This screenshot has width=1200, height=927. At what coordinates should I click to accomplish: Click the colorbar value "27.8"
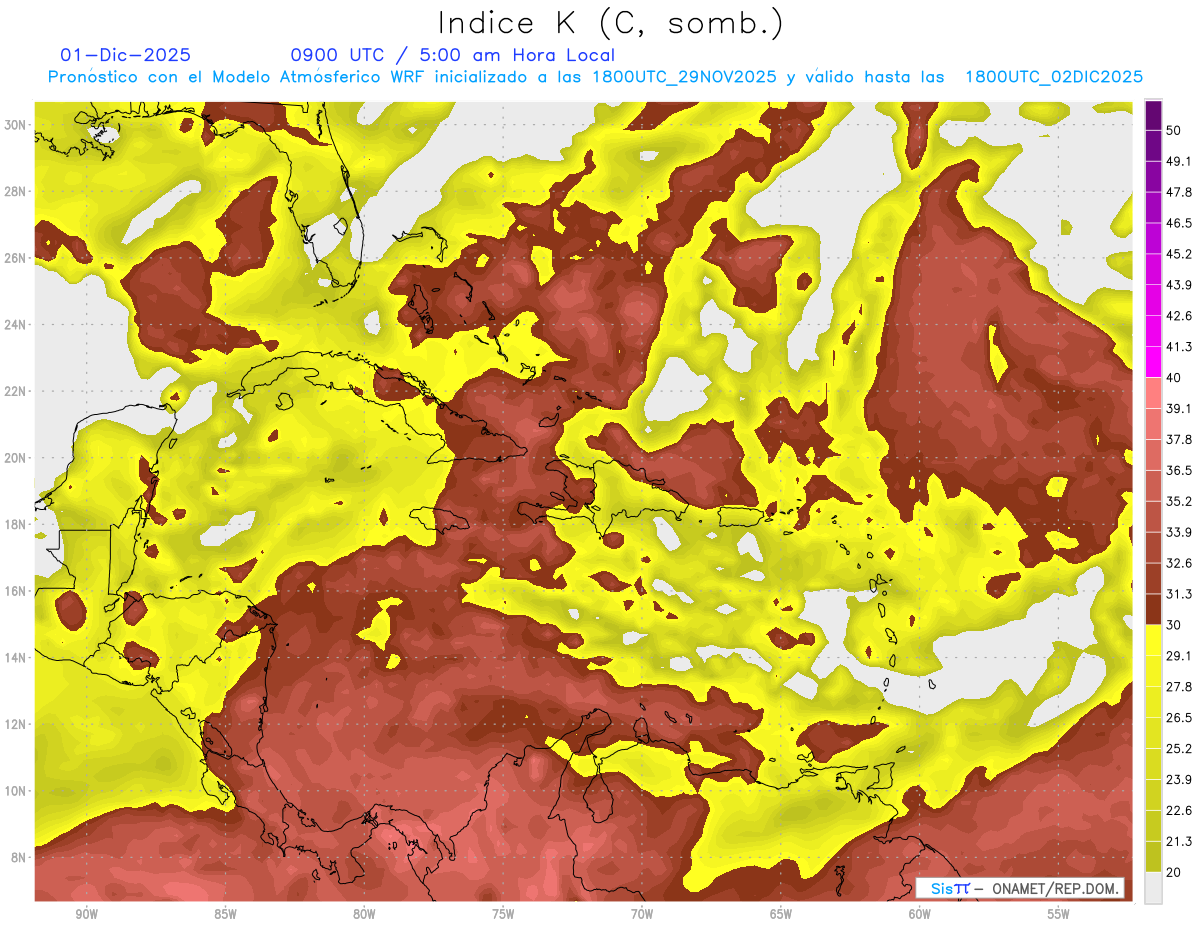(1178, 687)
